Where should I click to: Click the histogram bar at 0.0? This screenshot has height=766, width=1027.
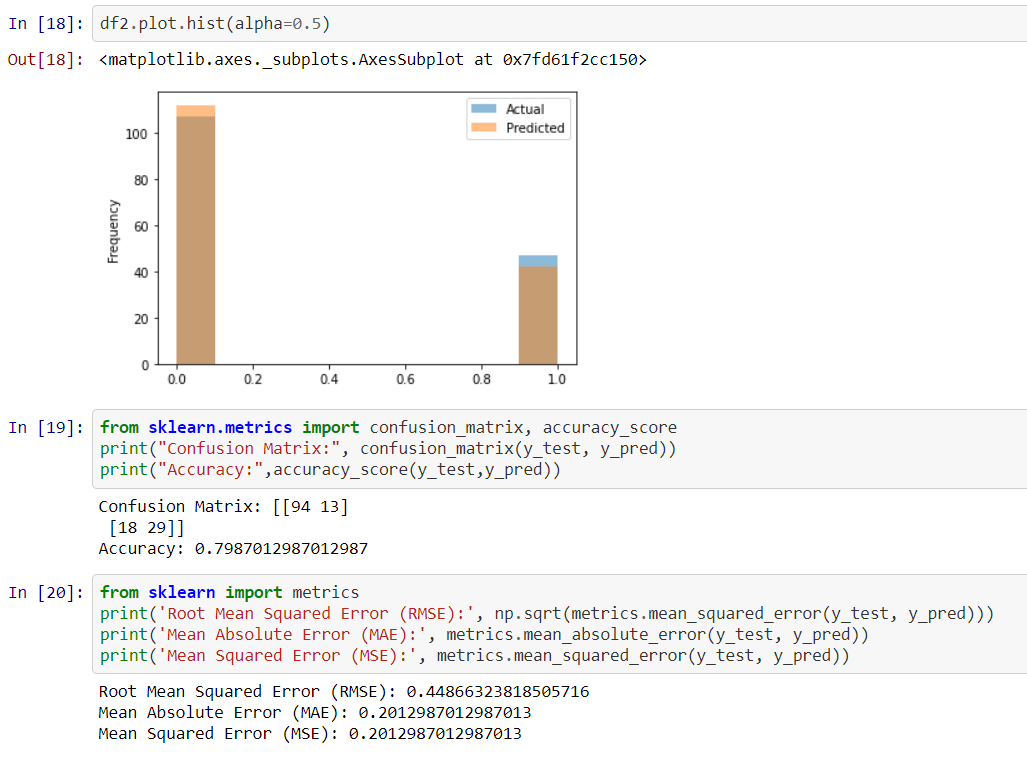[x=196, y=235]
